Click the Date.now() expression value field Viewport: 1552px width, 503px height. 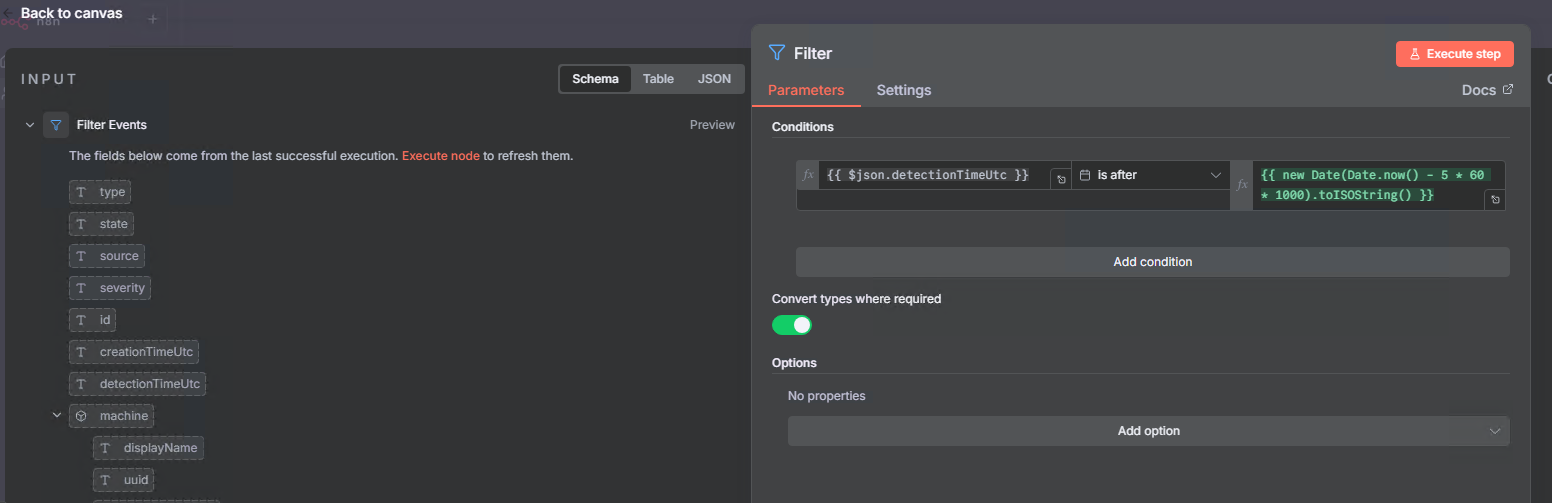[1370, 185]
